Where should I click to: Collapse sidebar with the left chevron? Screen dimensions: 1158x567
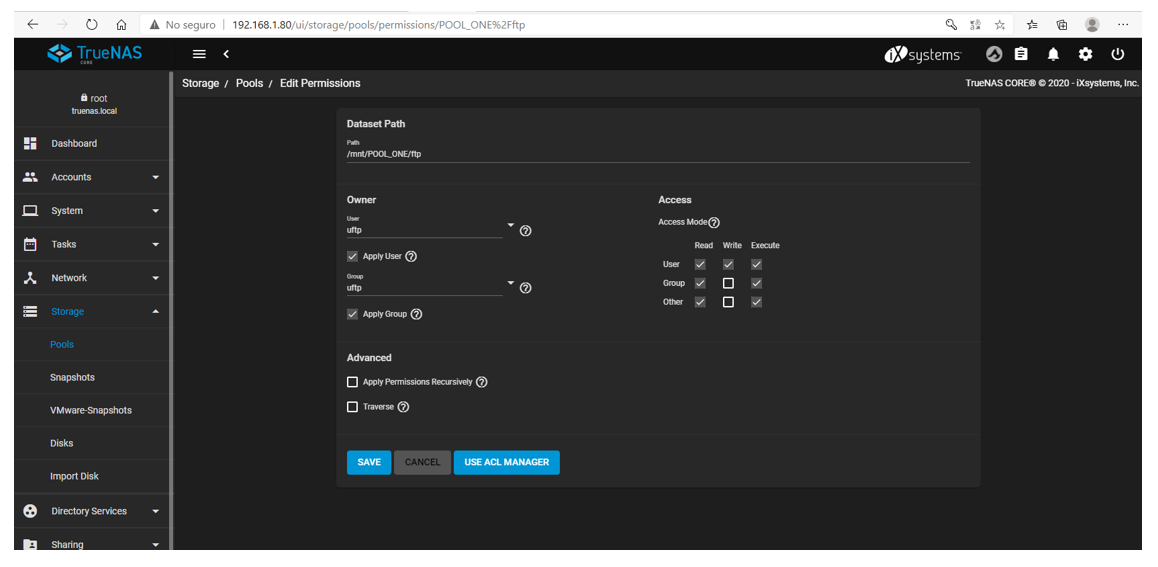pos(226,54)
